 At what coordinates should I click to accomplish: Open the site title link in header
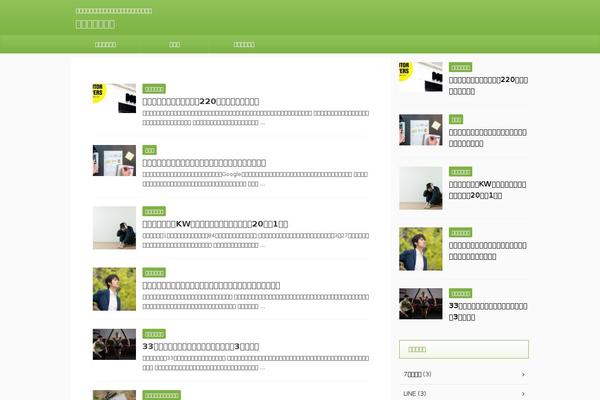click(x=95, y=24)
